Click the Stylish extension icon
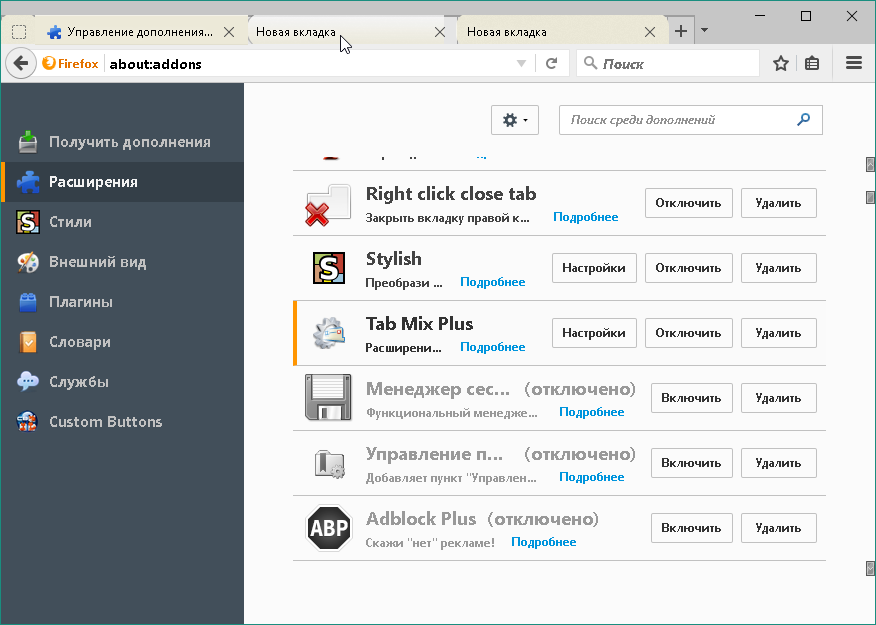Image resolution: width=876 pixels, height=625 pixels. [x=328, y=268]
